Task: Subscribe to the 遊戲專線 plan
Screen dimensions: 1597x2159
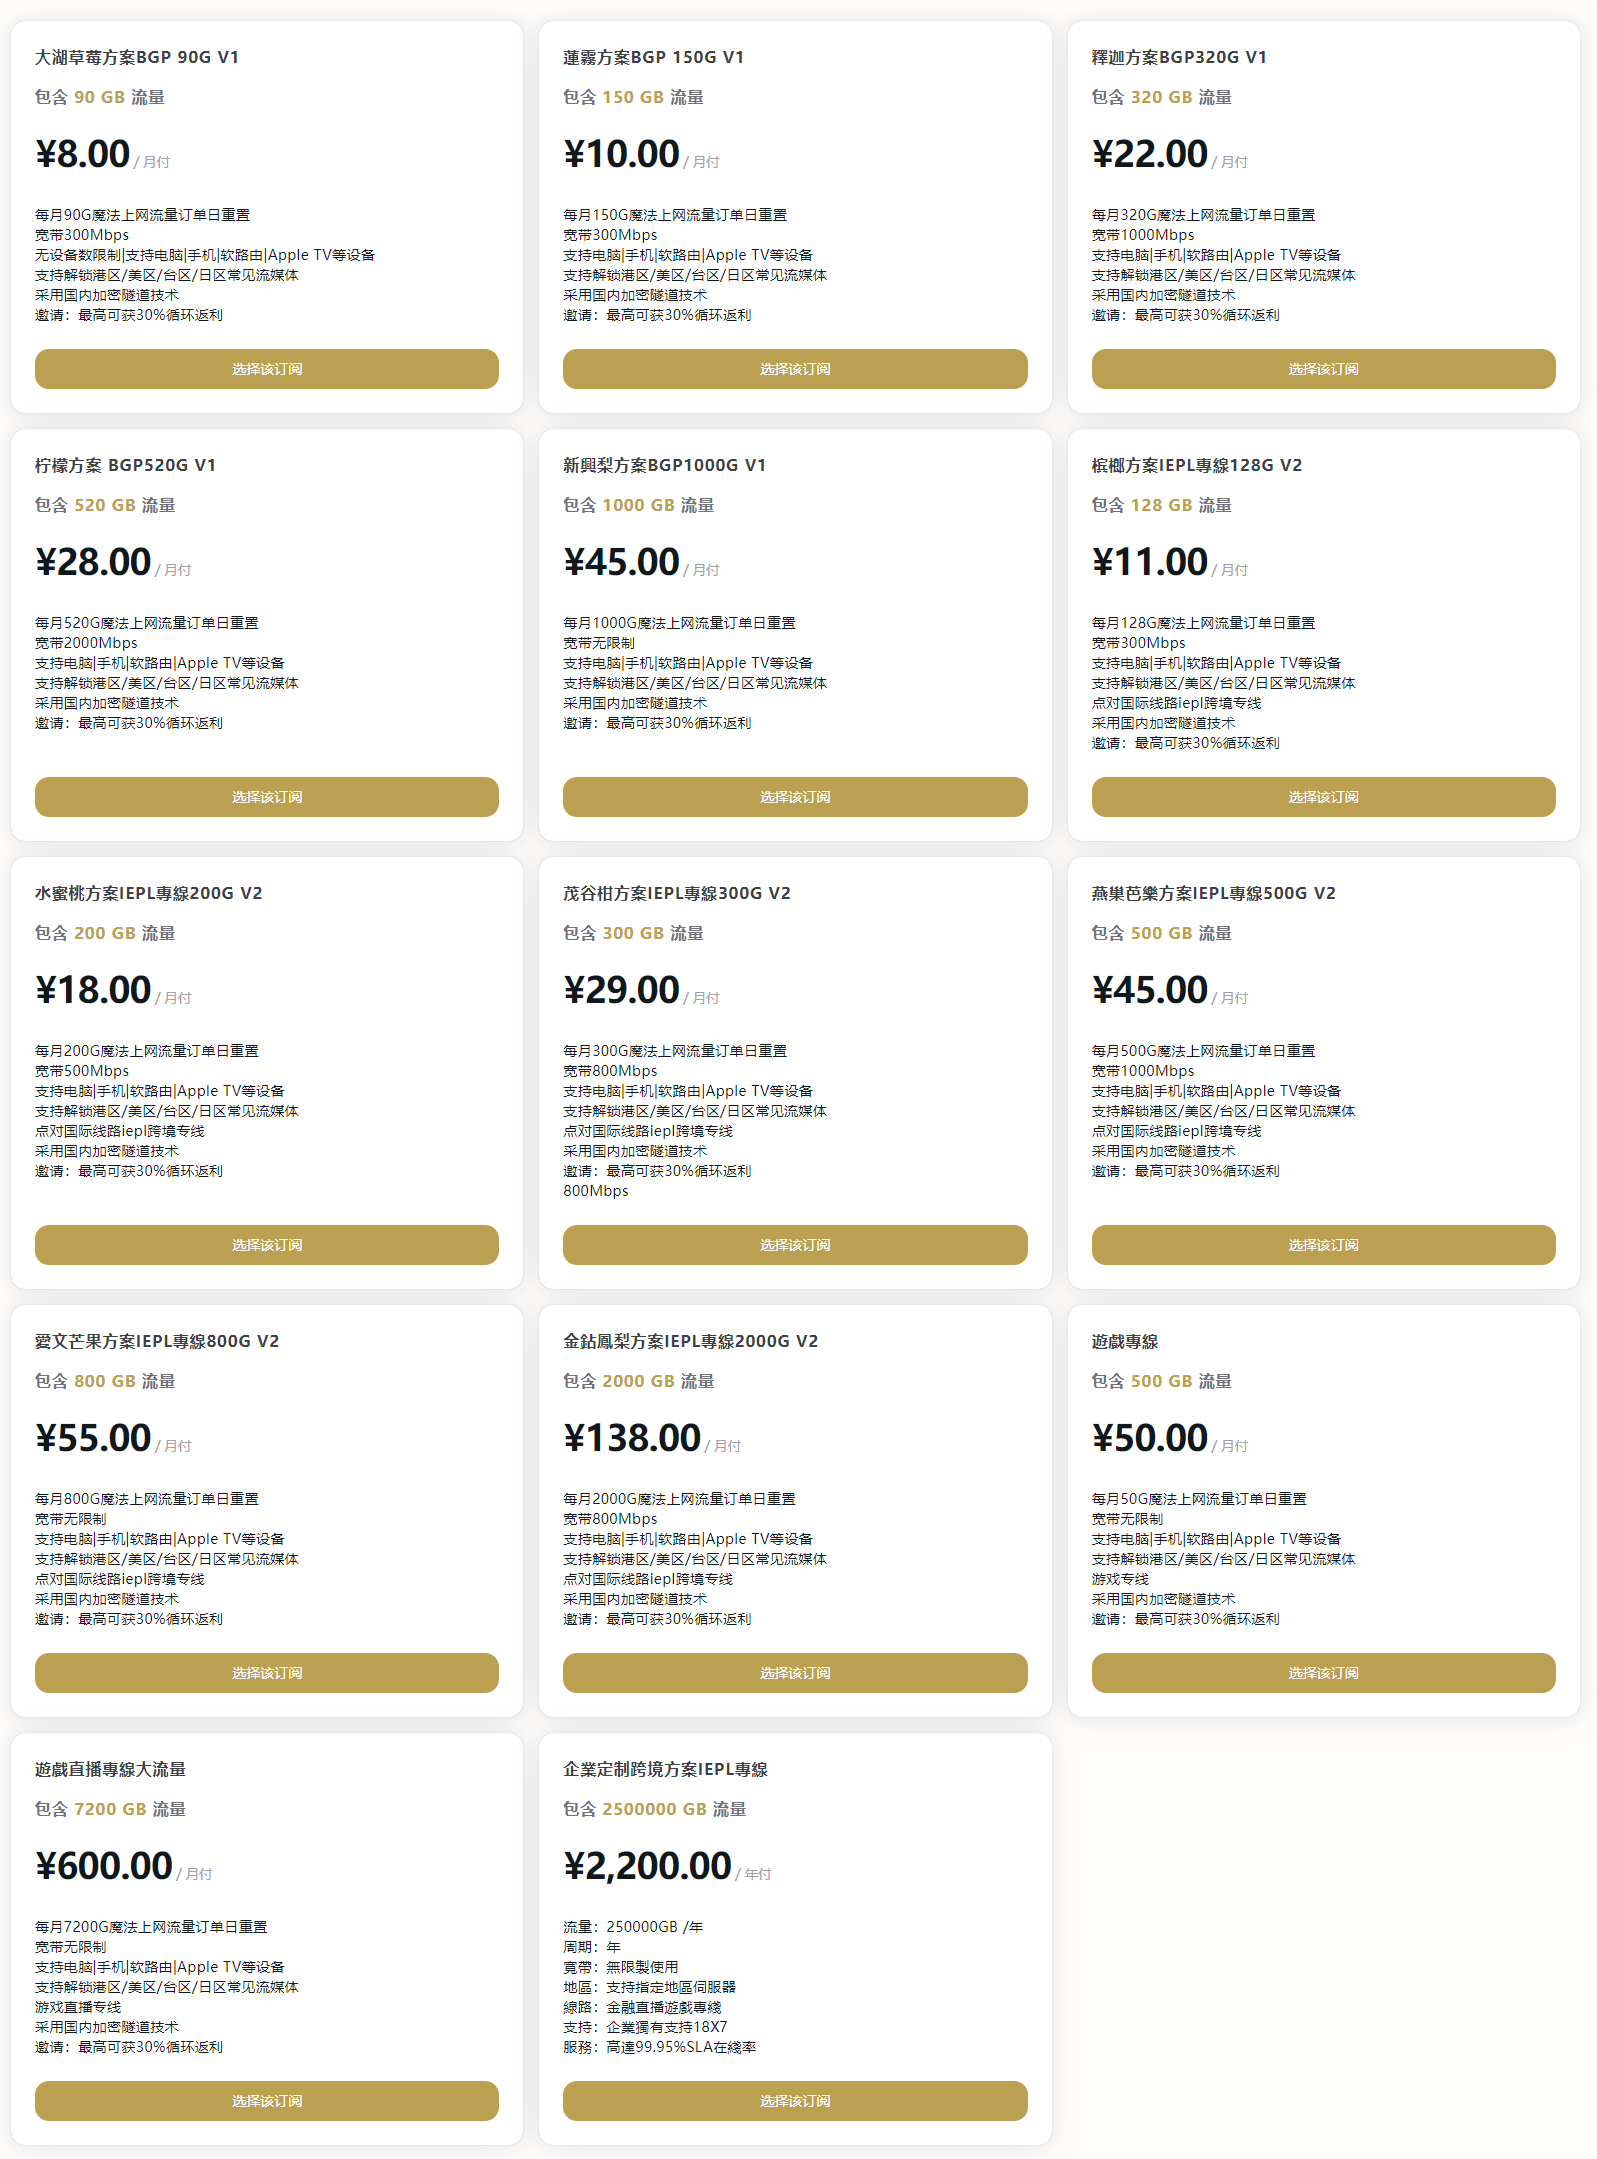Action: click(x=1323, y=1673)
